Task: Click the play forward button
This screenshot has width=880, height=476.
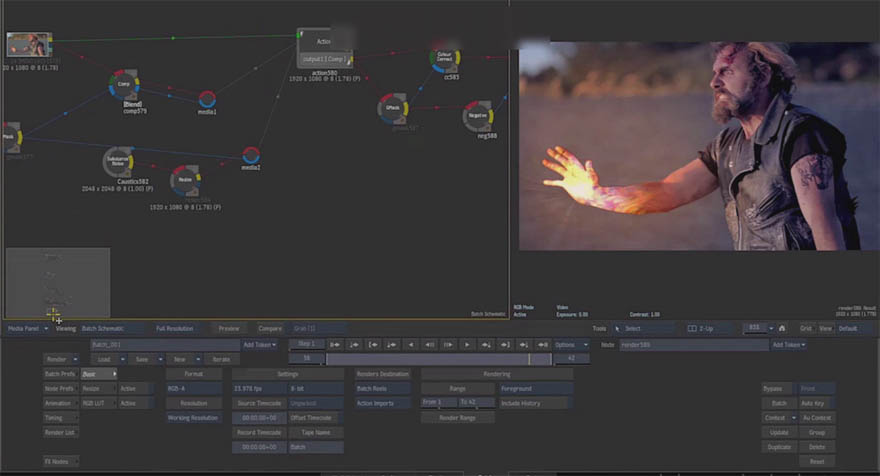Action: click(467, 345)
